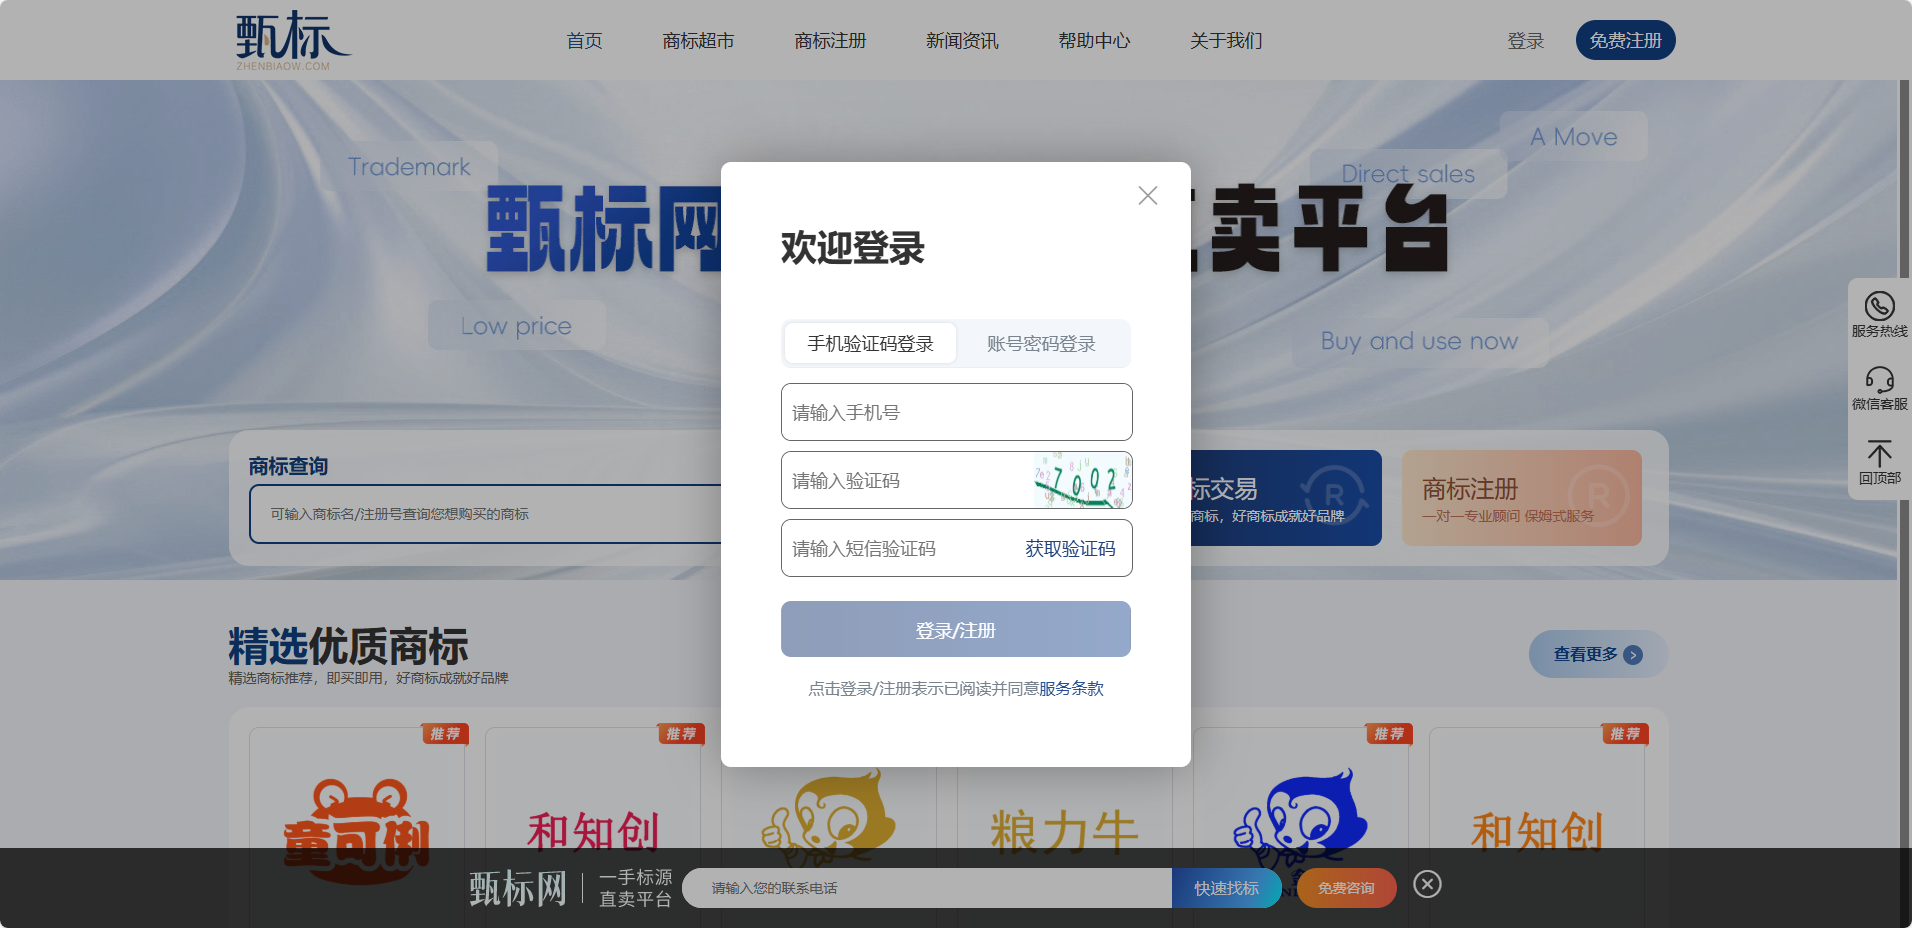Close the login dialog with X icon
The height and width of the screenshot is (928, 1912).
pyautogui.click(x=1147, y=196)
